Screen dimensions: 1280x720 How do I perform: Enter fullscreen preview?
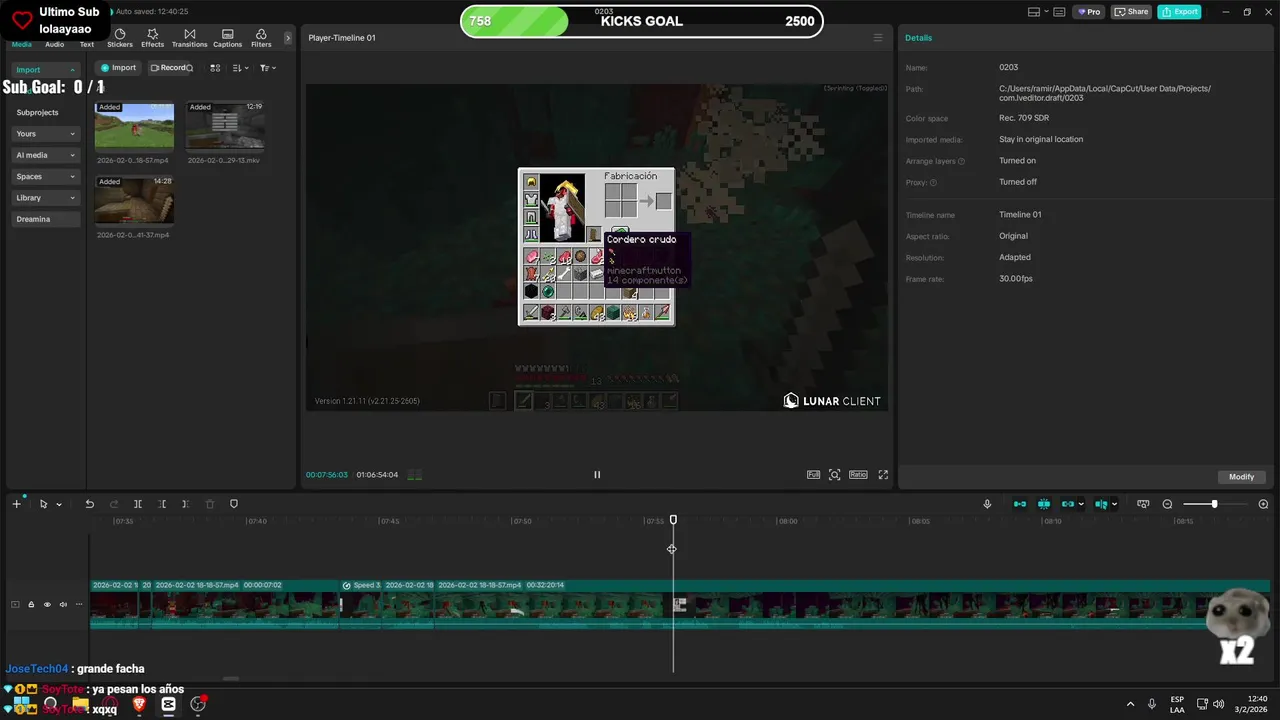883,475
